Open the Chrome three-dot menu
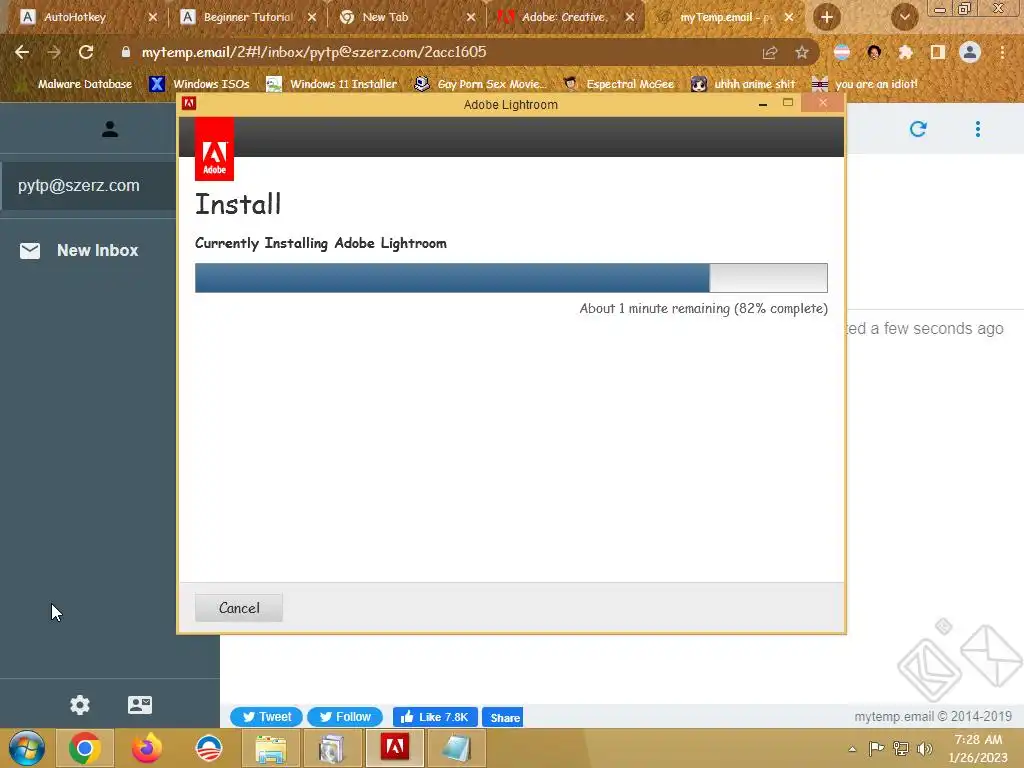This screenshot has width=1024, height=768. click(1002, 52)
